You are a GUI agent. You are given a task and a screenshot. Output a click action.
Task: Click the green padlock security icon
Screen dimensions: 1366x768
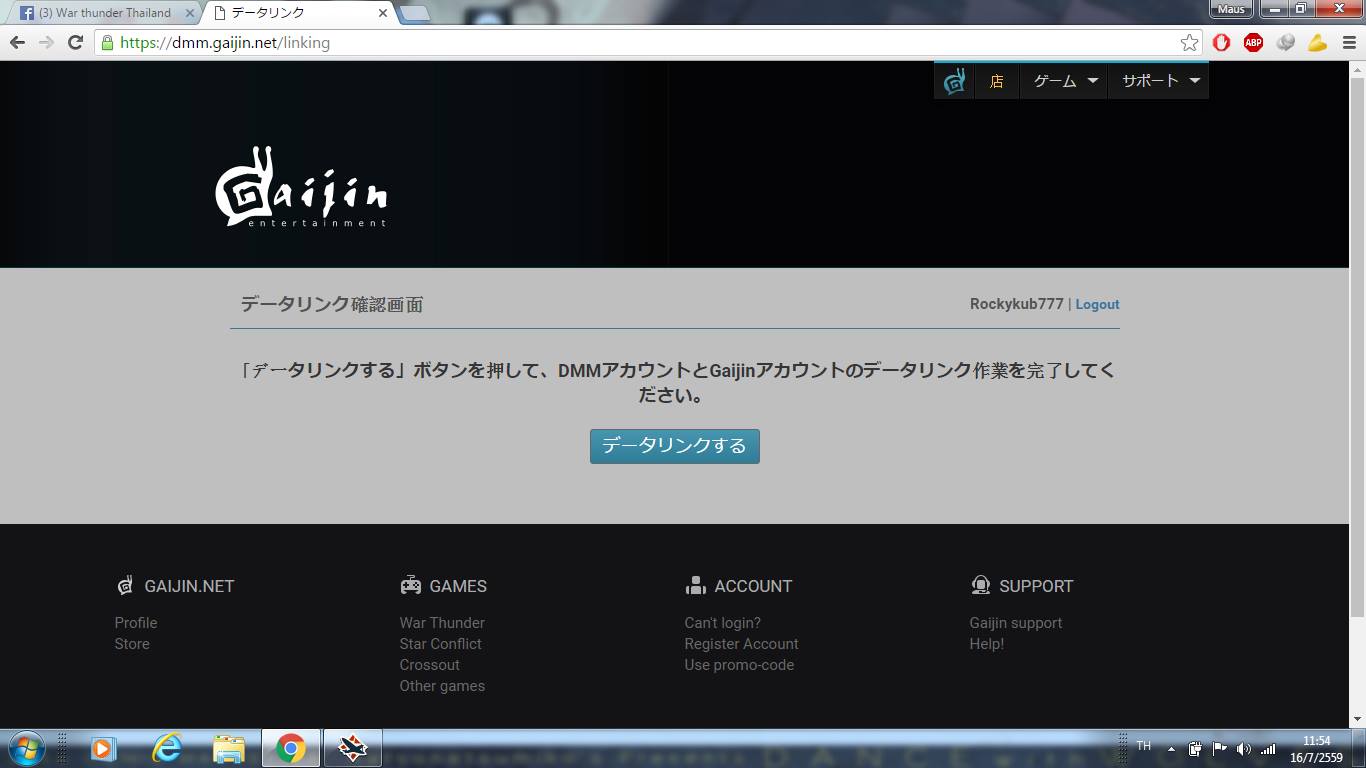click(x=107, y=42)
